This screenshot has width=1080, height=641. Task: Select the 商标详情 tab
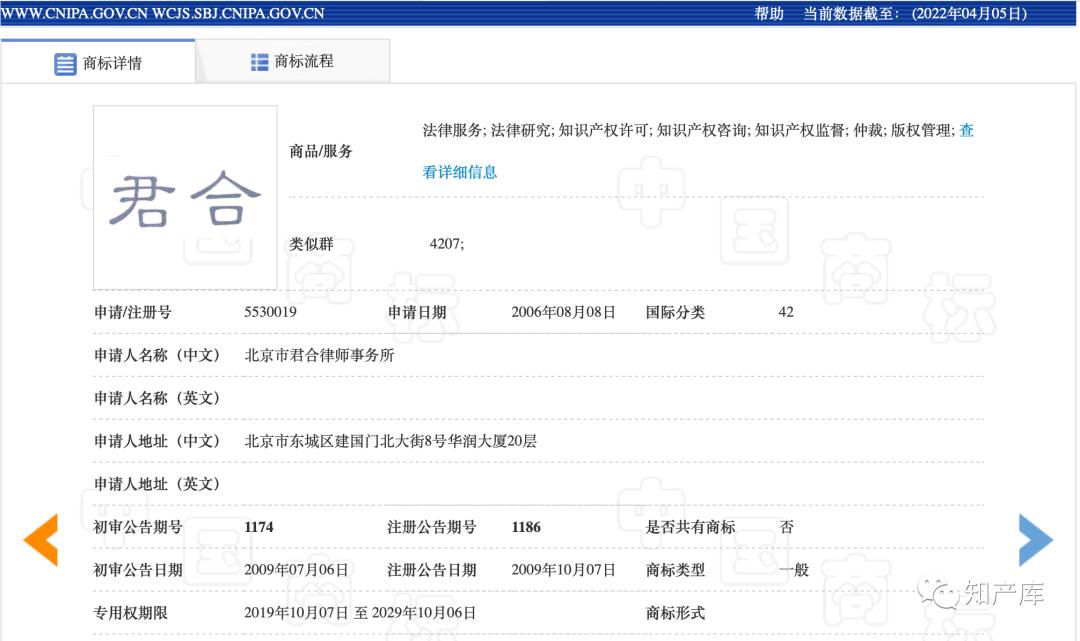tap(110, 61)
